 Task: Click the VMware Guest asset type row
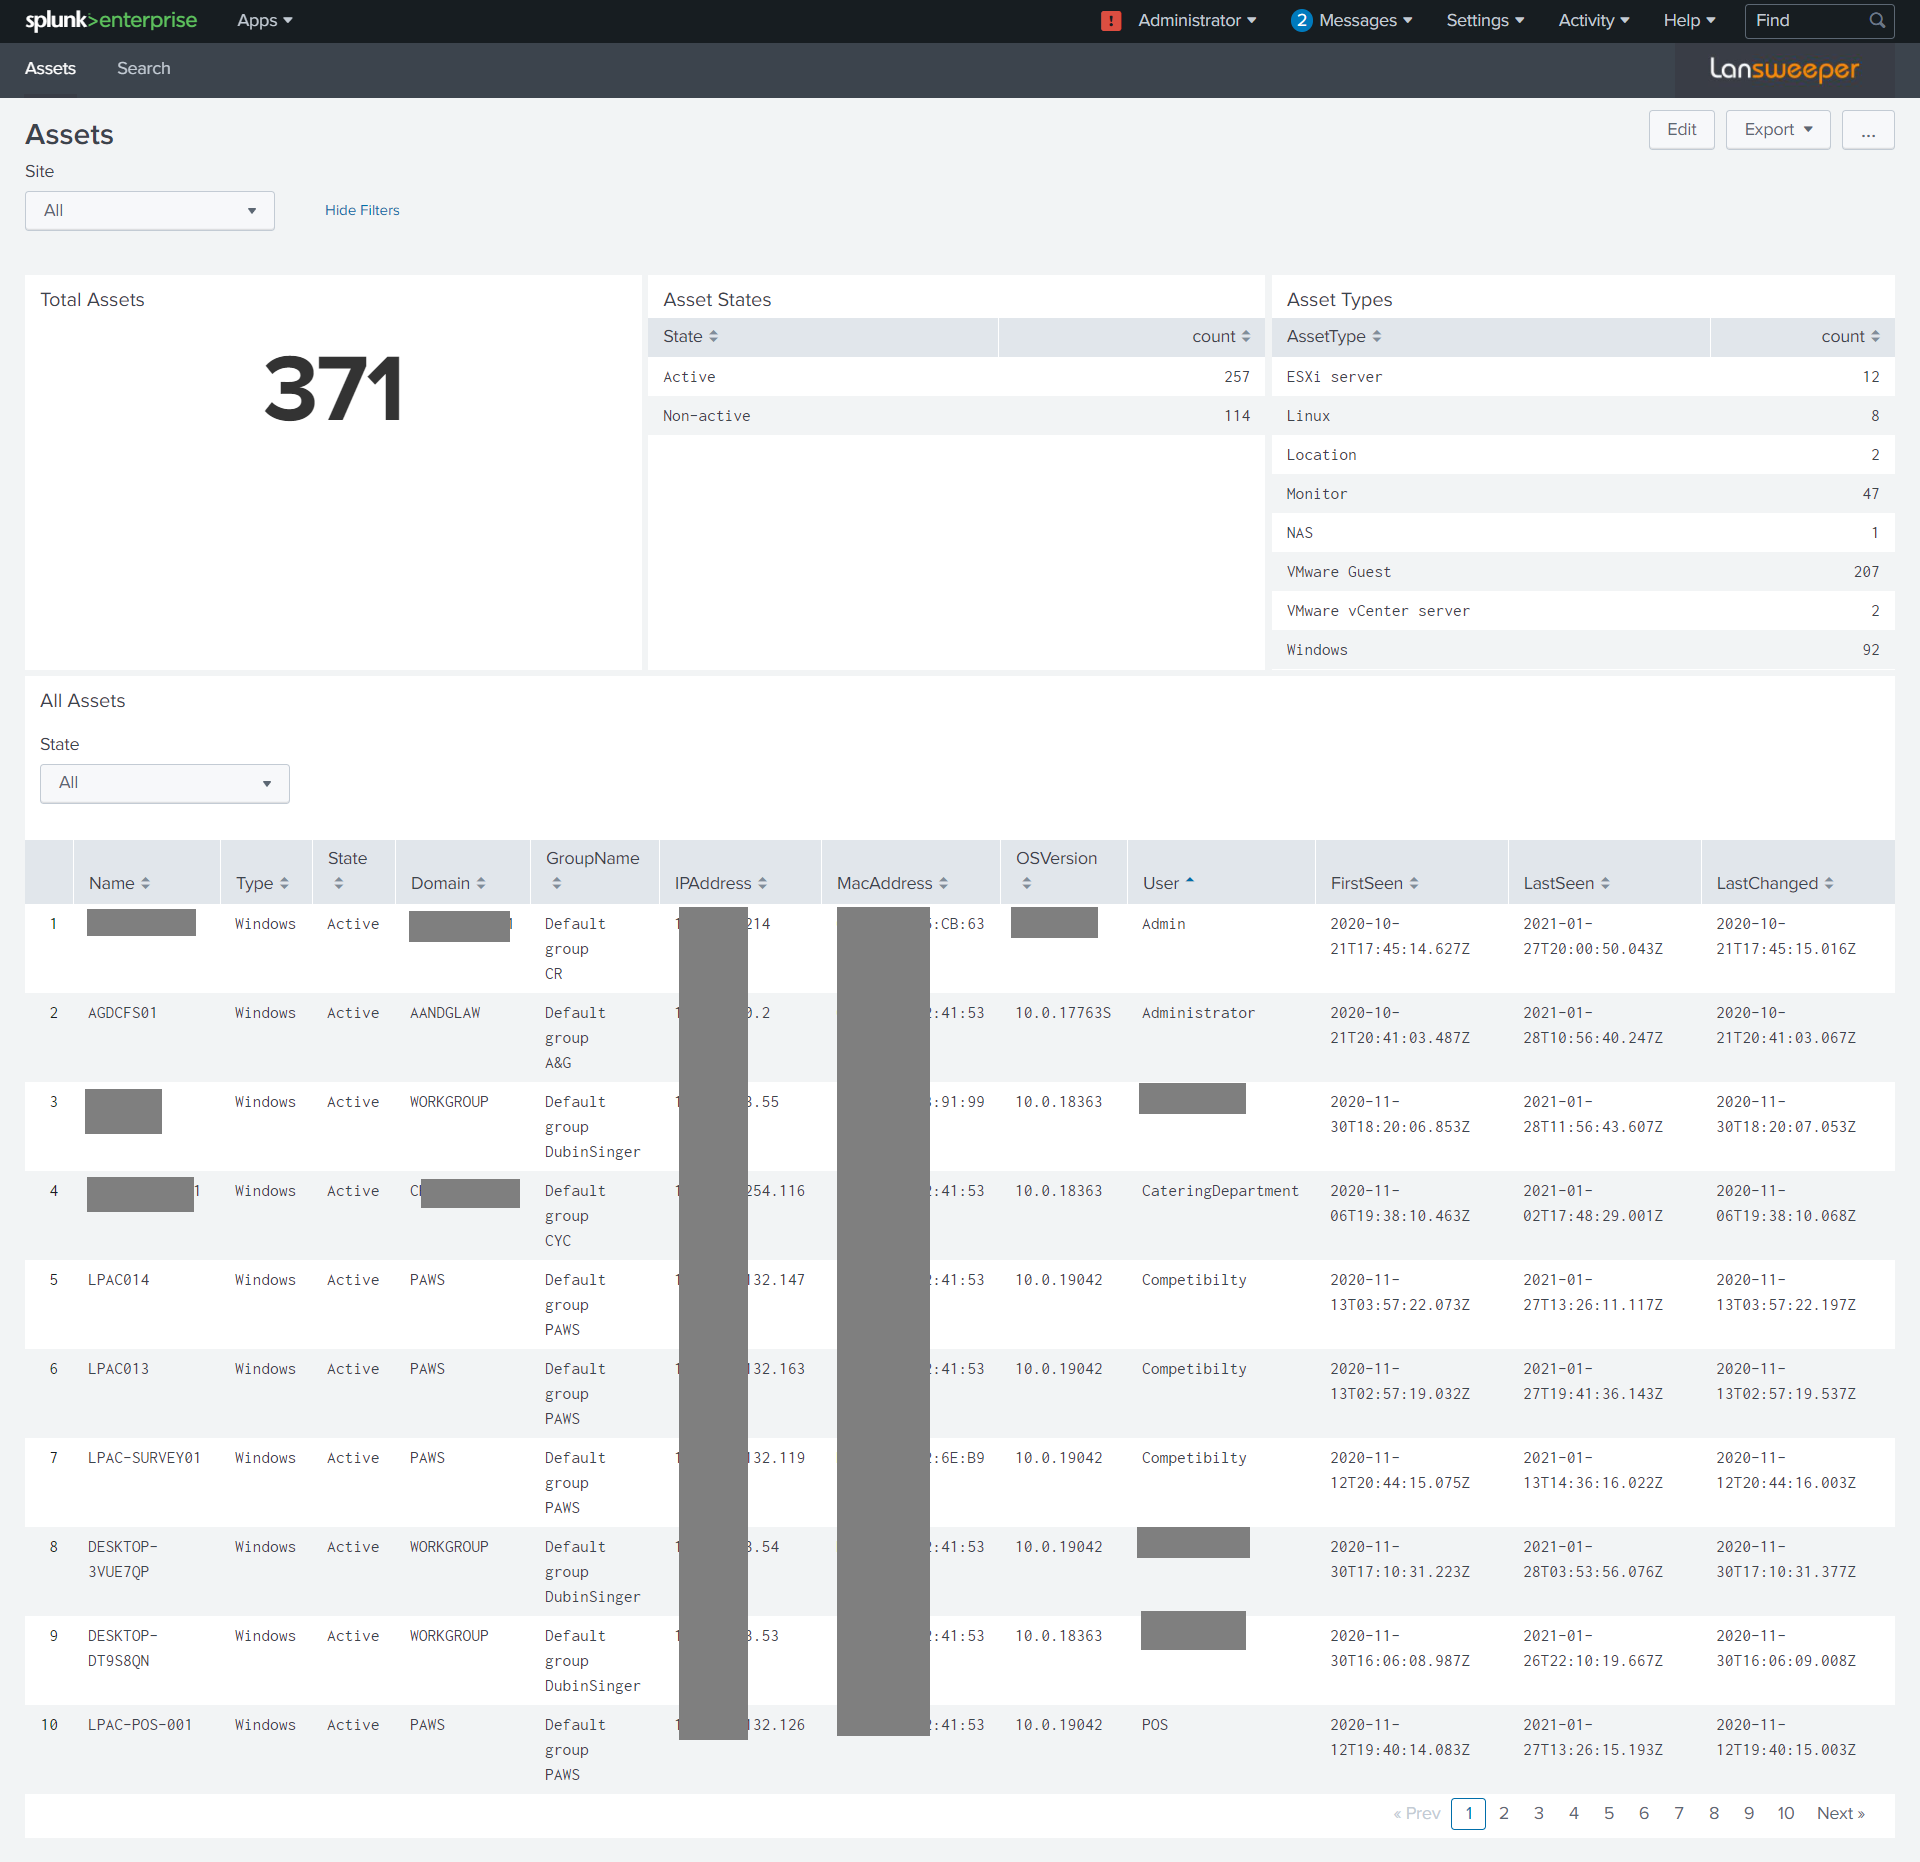(x=1583, y=572)
